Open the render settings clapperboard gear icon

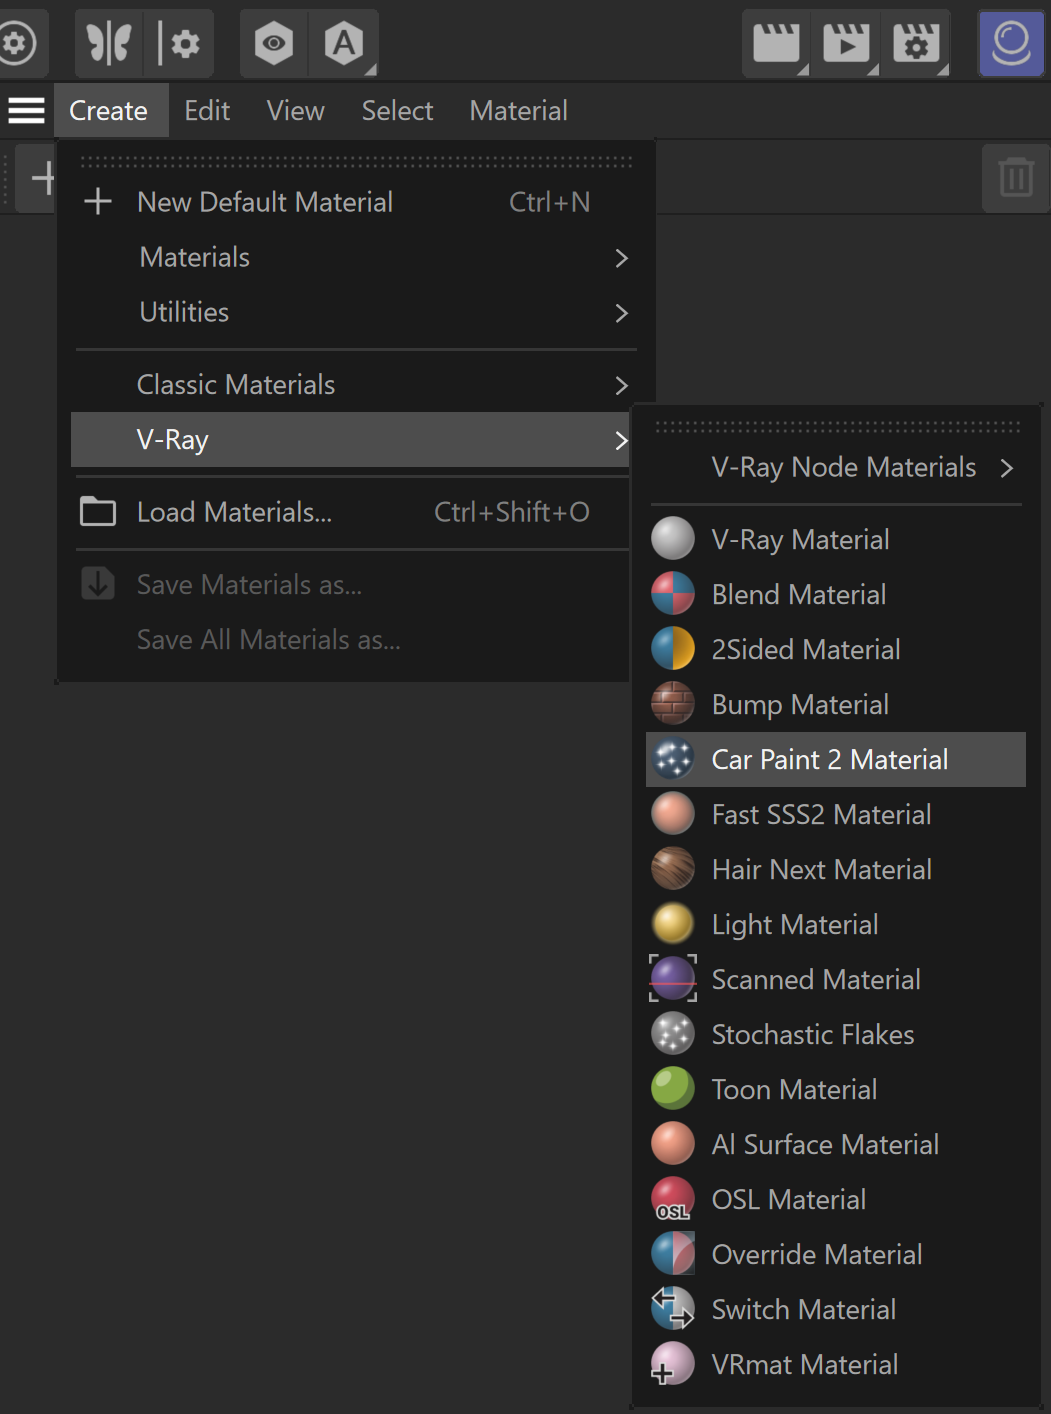tap(916, 43)
